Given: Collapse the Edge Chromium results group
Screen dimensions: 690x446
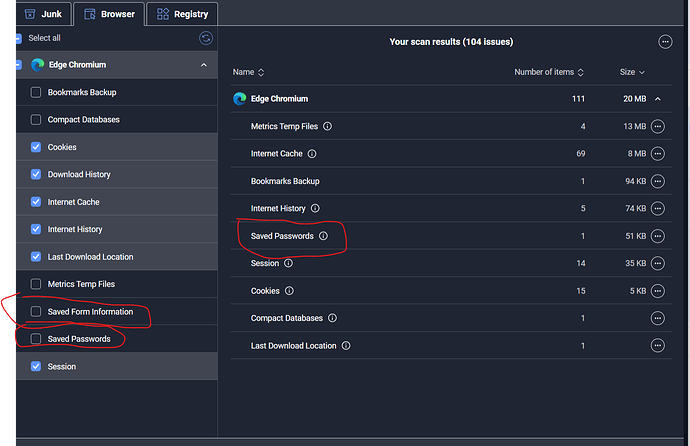Looking at the screenshot, I should click(658, 99).
